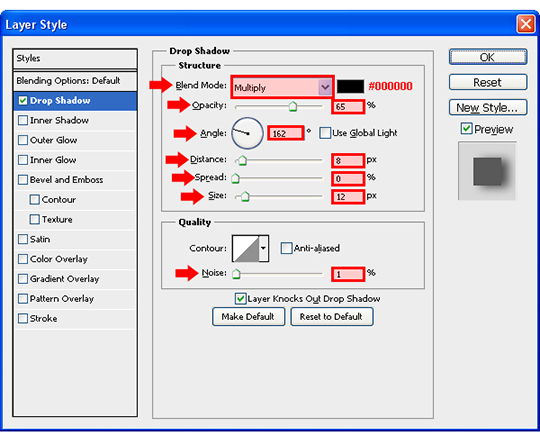
Task: Select the Stroke style item
Action: 43,319
